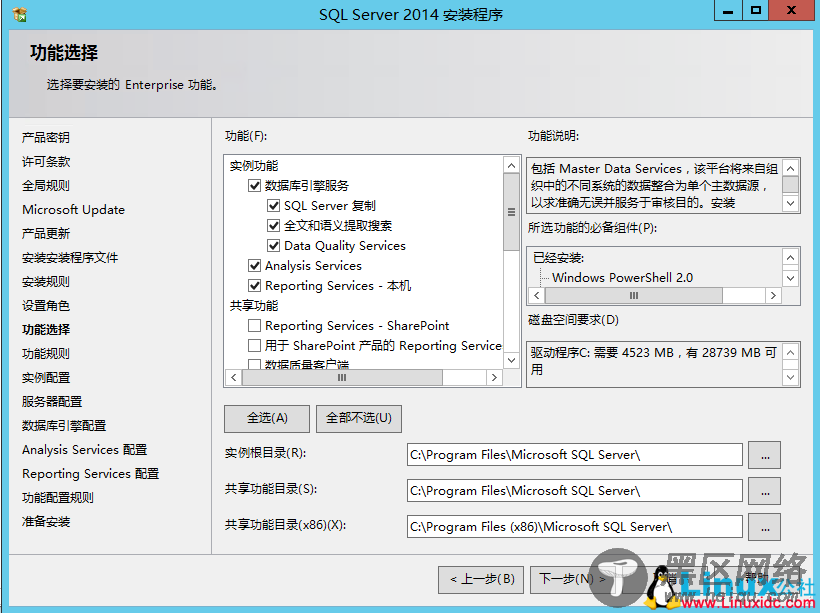Toggle Reporting Services - 本机 checkbox
The width and height of the screenshot is (820, 613).
coord(254,286)
